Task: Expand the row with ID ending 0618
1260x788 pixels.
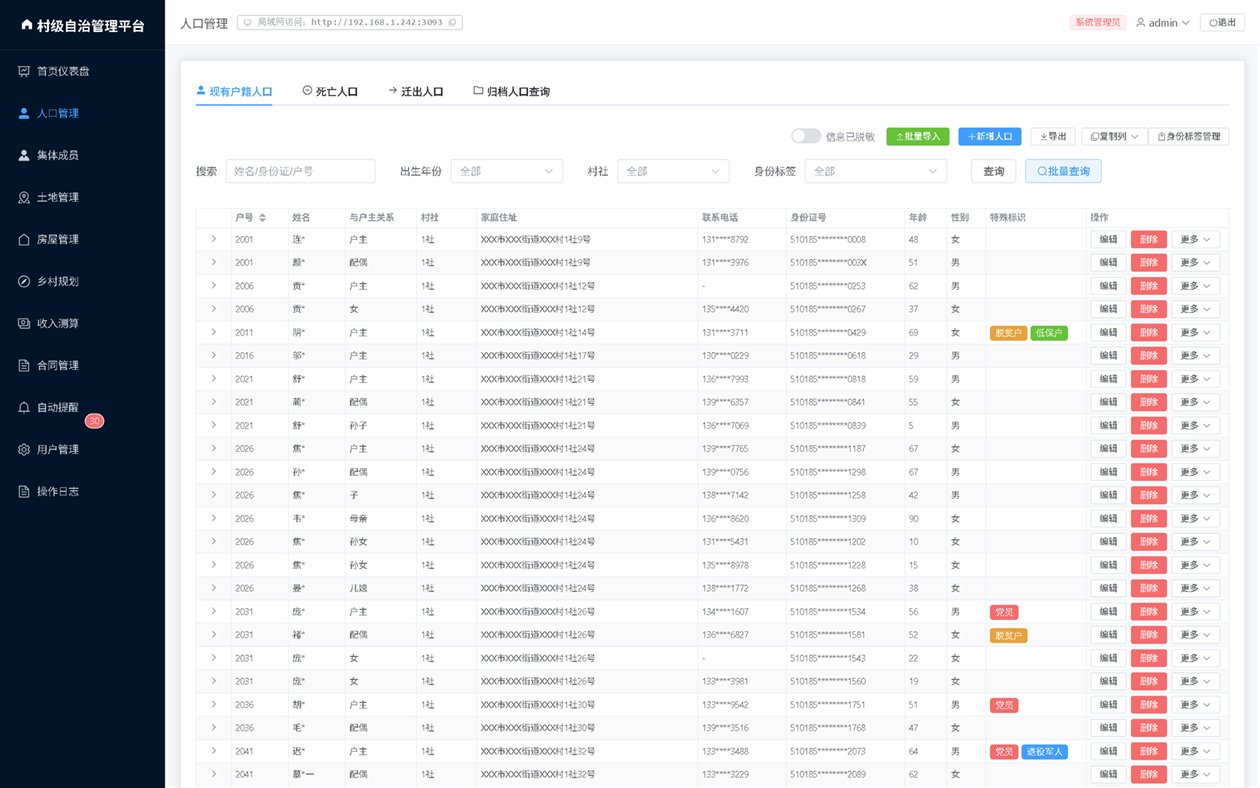Action: coord(213,355)
